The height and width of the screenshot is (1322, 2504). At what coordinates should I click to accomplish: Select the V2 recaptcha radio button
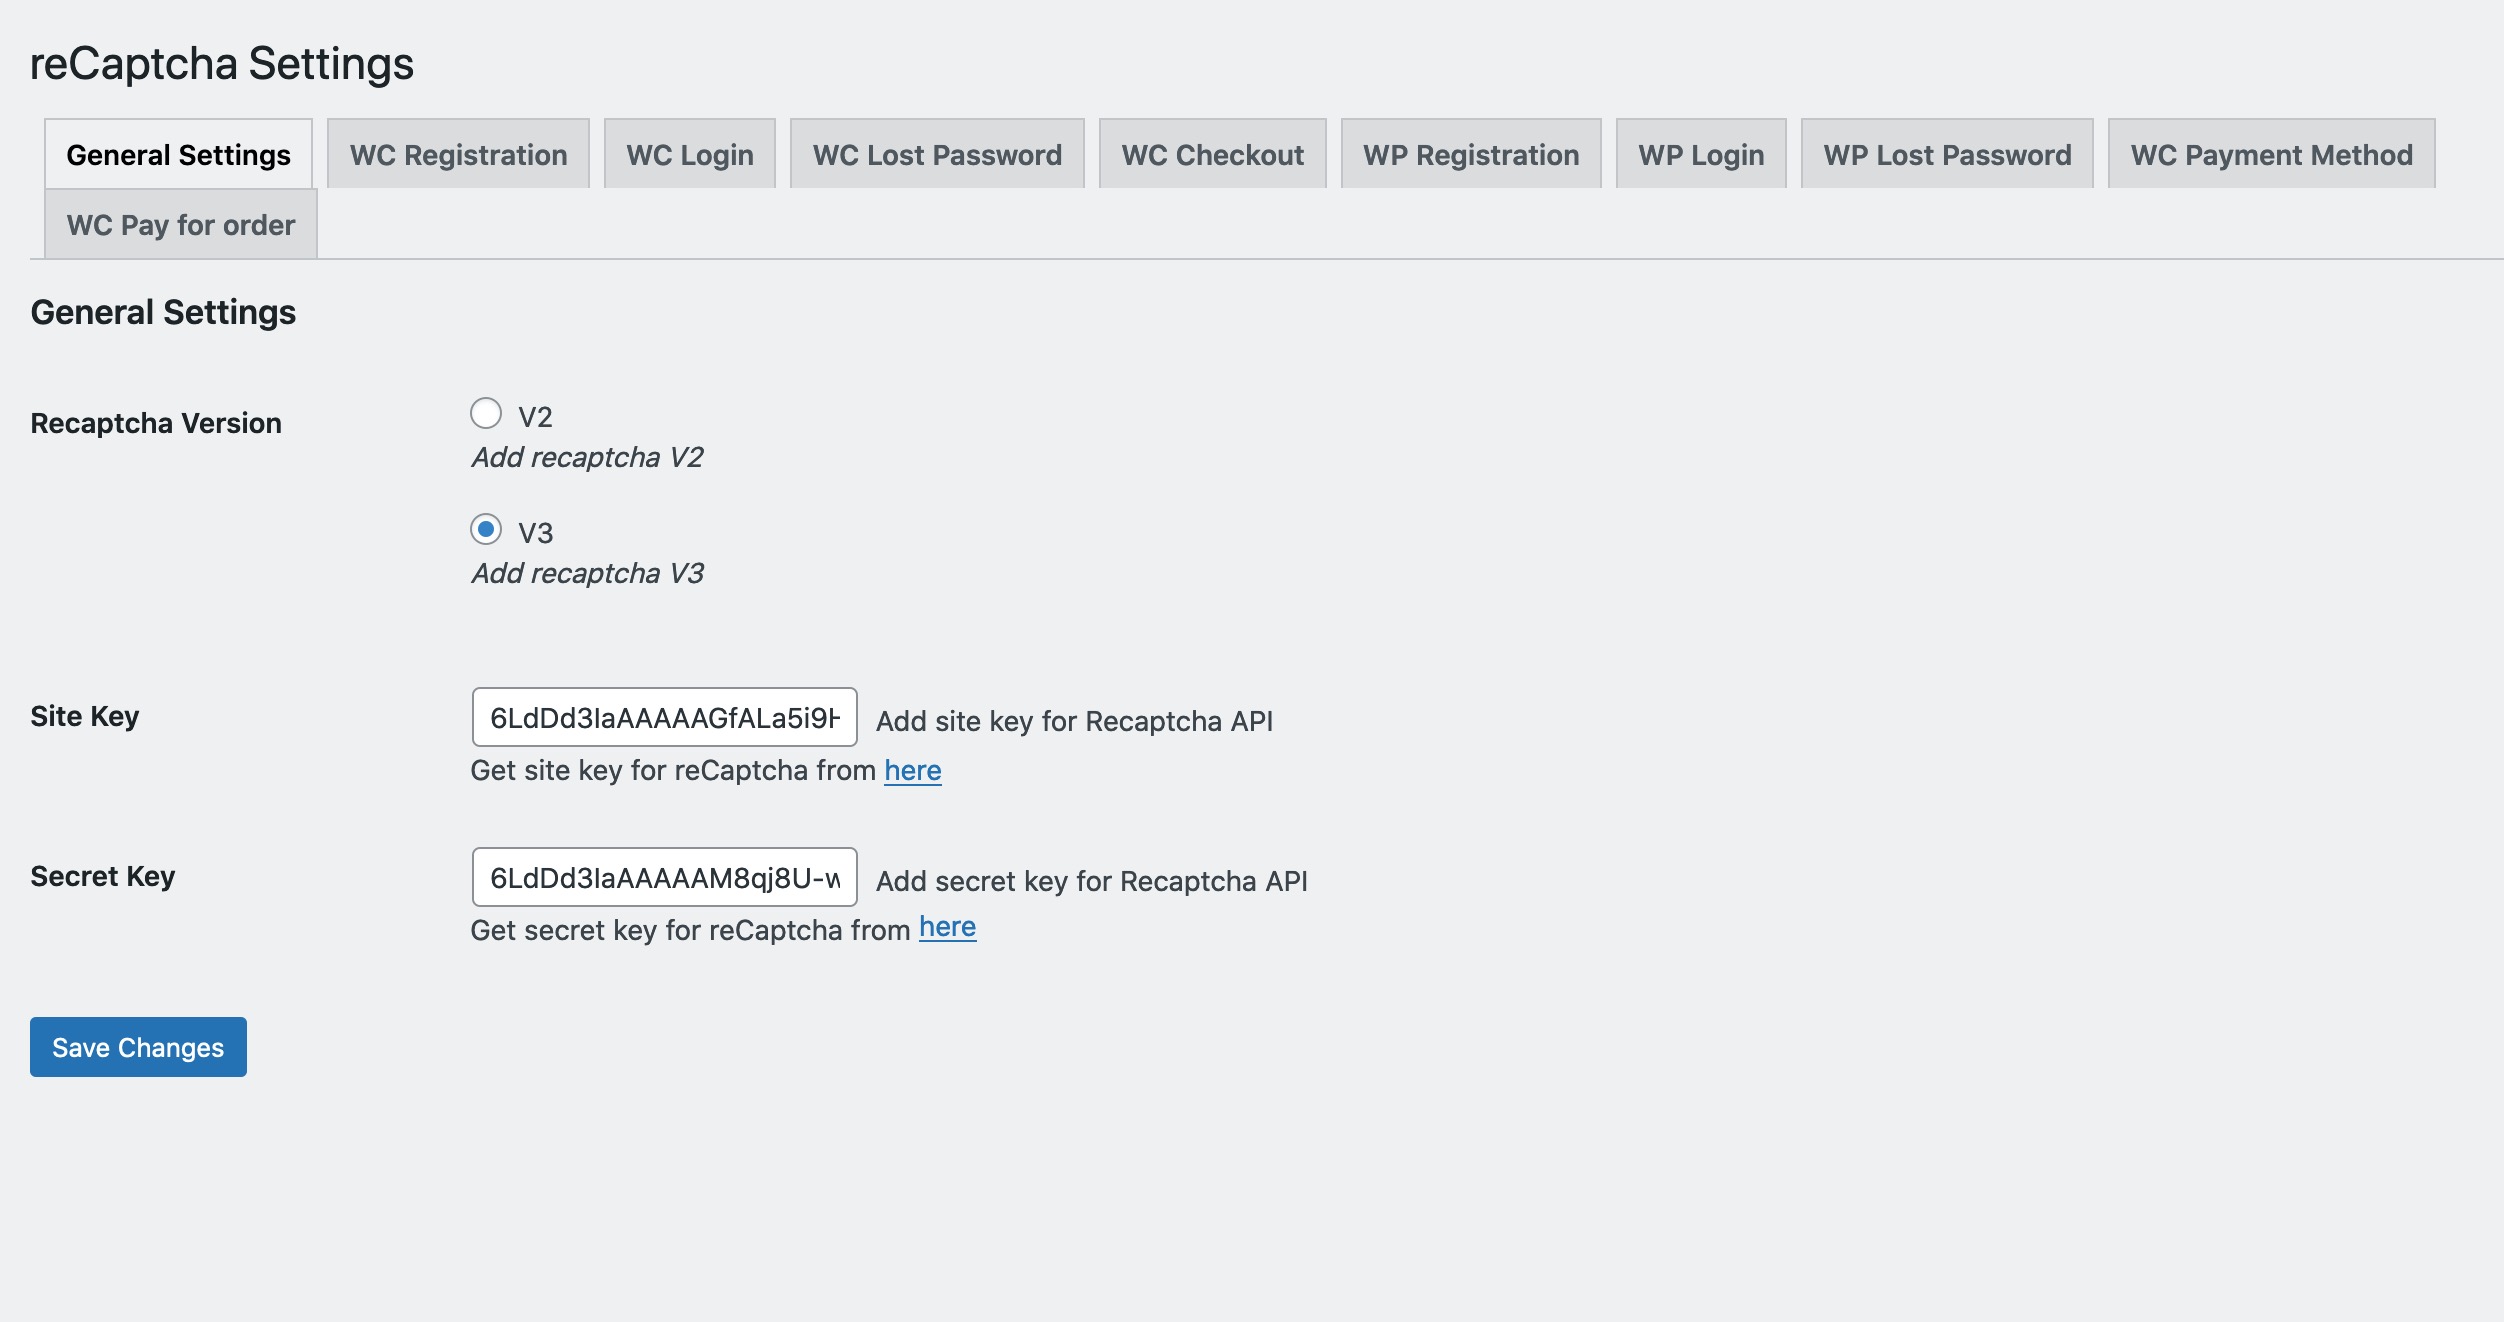486,413
